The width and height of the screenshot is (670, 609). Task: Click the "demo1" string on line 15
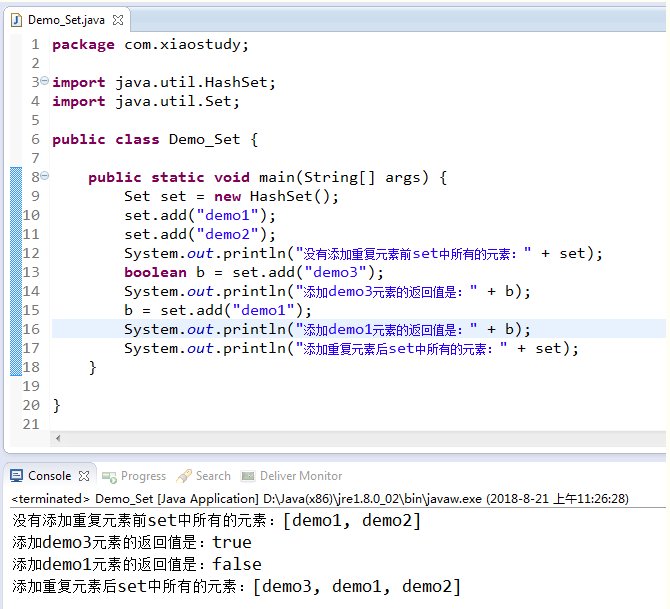coord(263,310)
